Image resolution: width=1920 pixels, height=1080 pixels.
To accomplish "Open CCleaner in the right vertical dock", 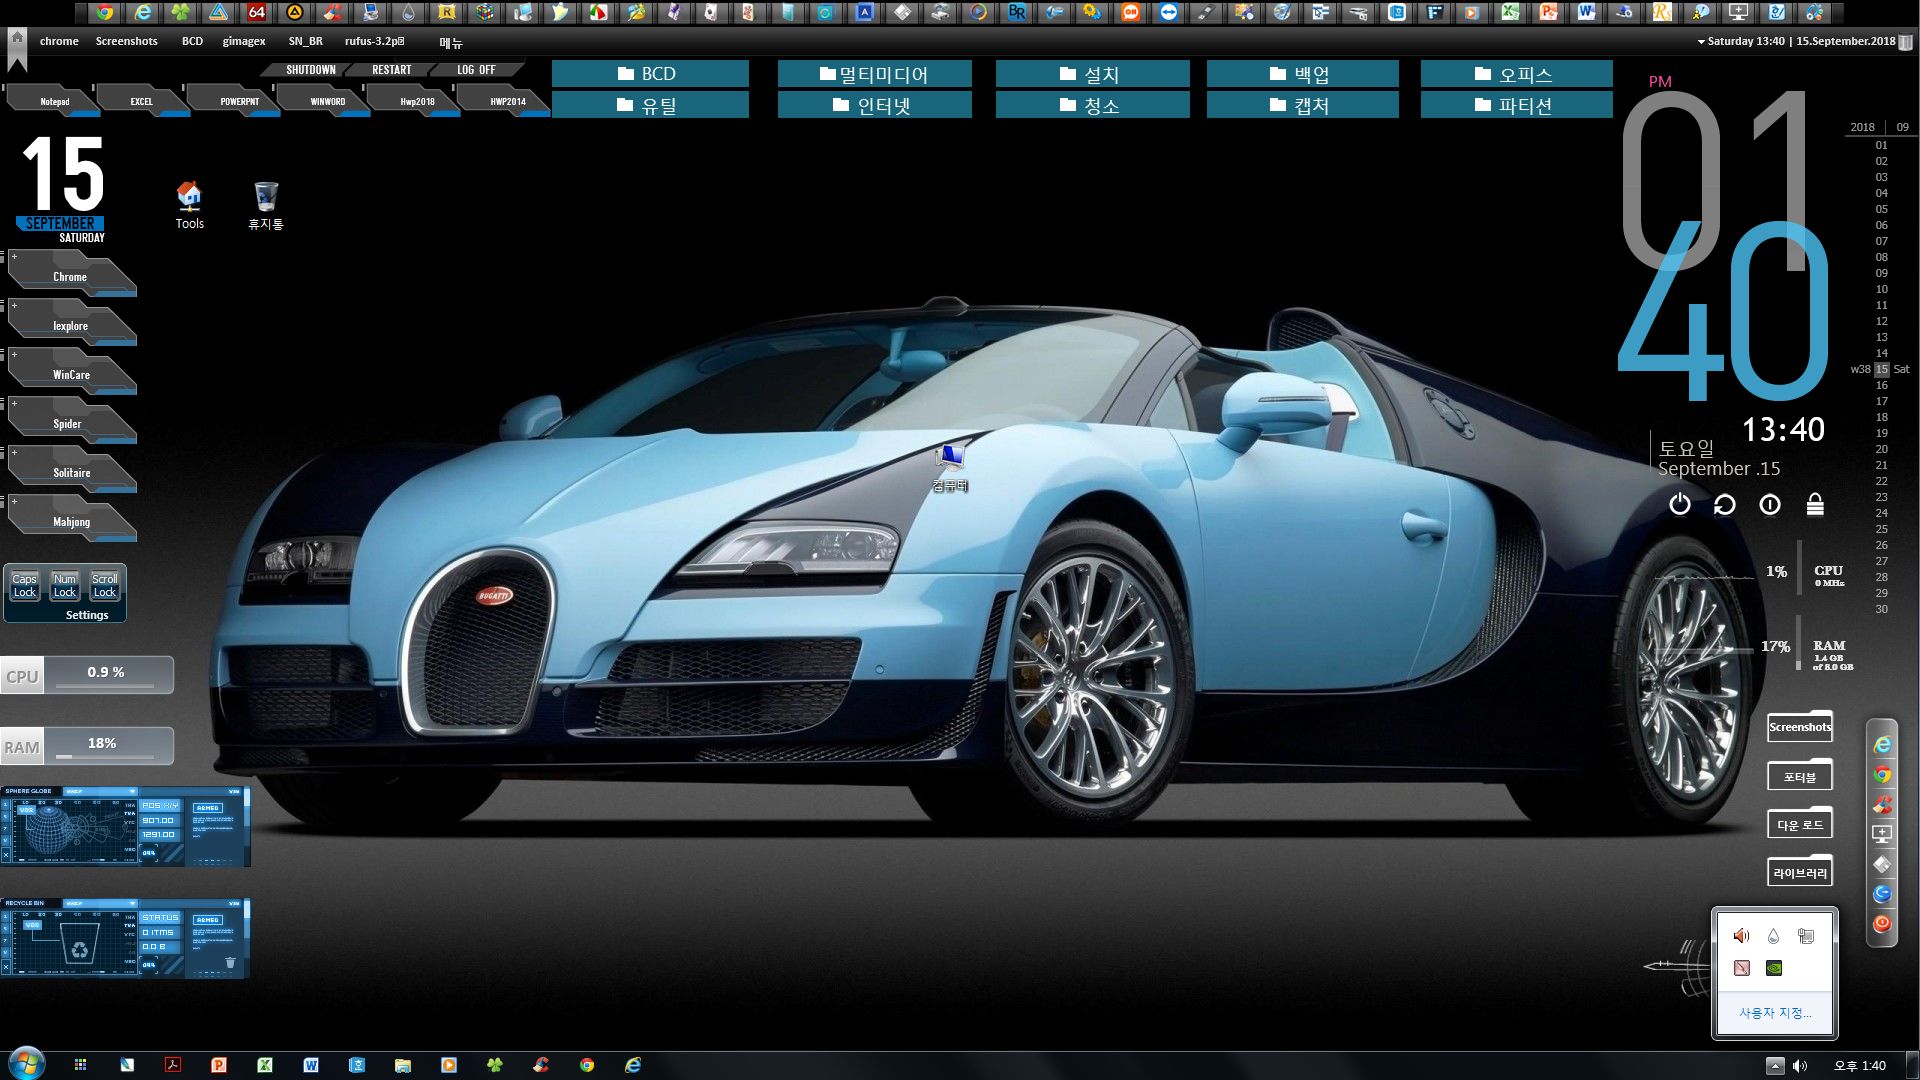I will [1882, 804].
